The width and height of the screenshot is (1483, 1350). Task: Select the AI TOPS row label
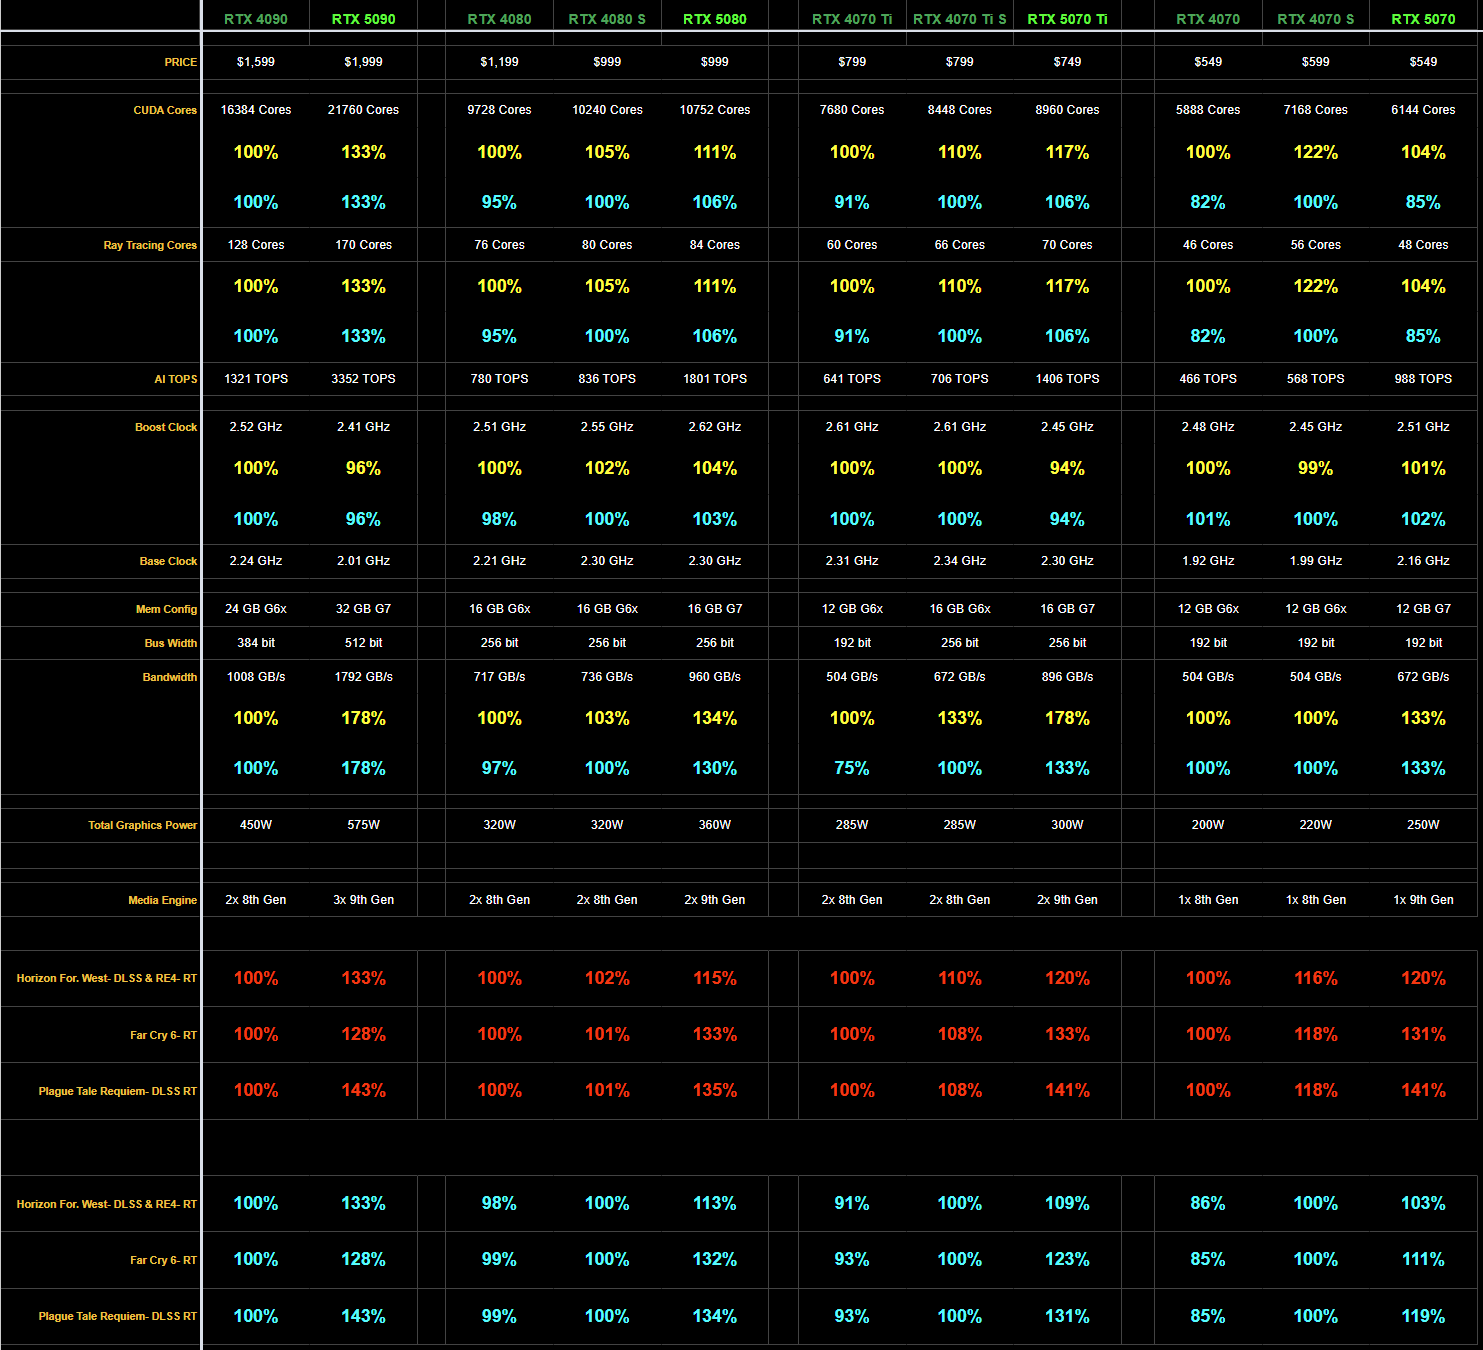click(175, 379)
